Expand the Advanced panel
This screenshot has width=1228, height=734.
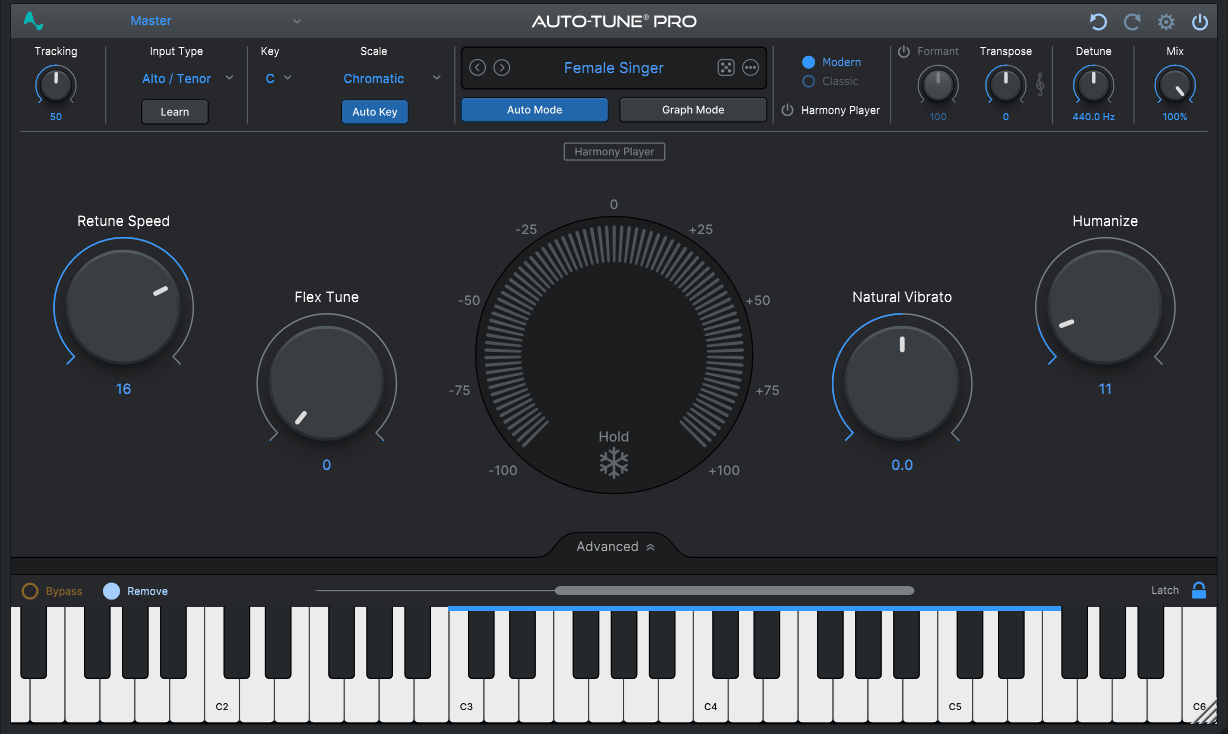[x=616, y=546]
